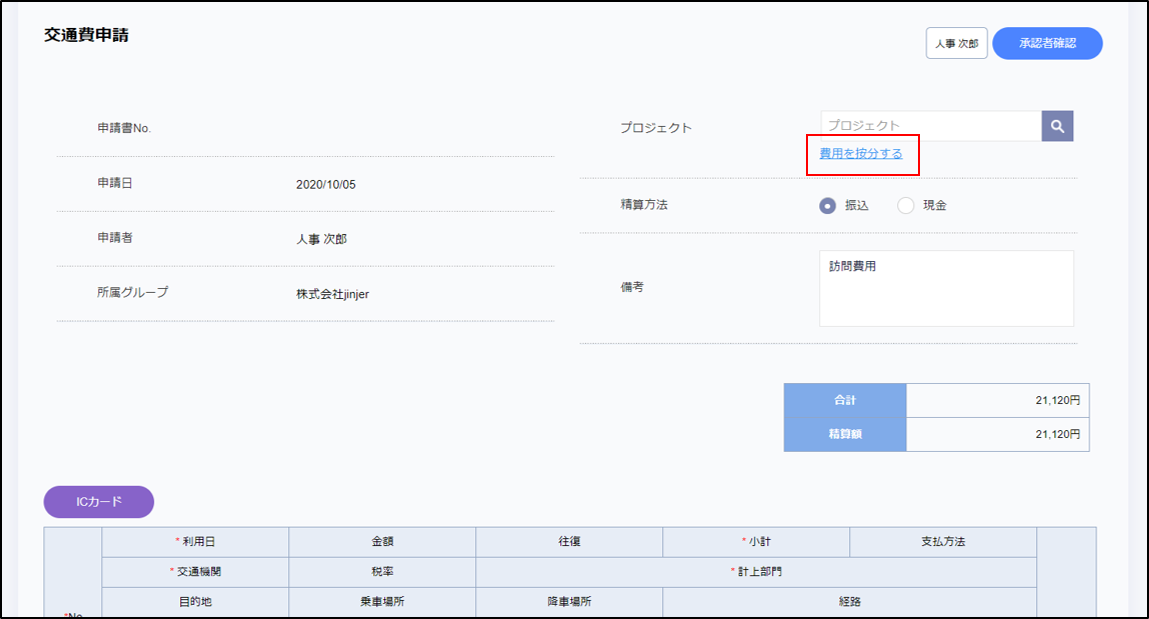This screenshot has width=1149, height=619.
Task: Click the 人事 次郎 button
Action: pyautogui.click(x=957, y=44)
